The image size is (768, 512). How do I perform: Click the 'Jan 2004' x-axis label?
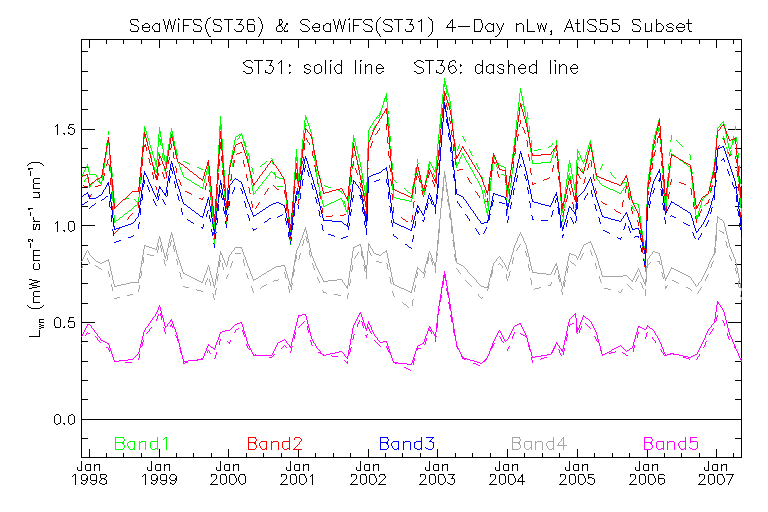(507, 473)
